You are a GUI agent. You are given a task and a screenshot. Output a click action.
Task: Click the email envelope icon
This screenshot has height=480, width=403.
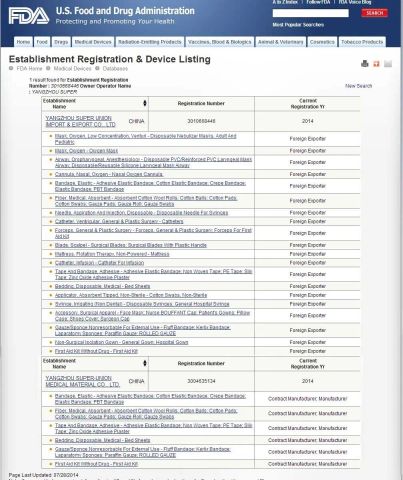click(388, 64)
